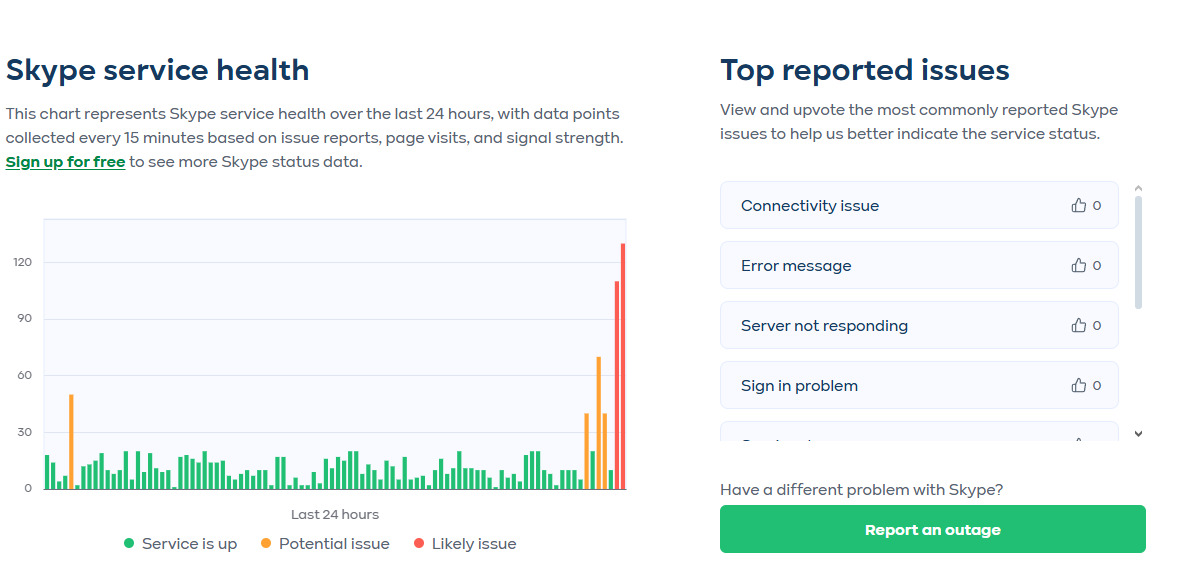Upvote the Error message thumbs-up icon
This screenshot has width=1195, height=578.
coord(1078,265)
